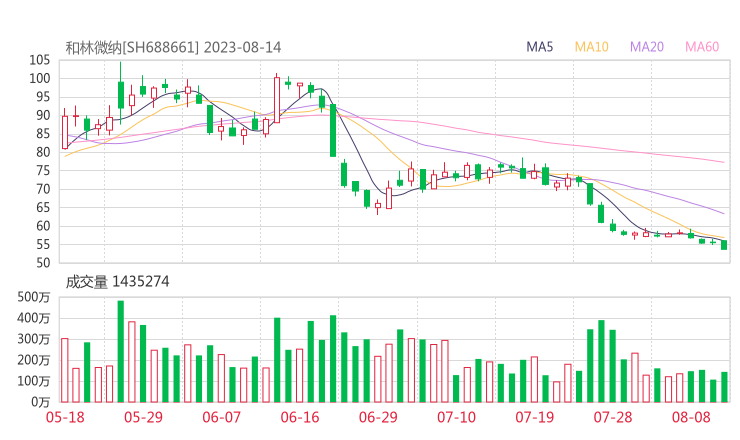The height and width of the screenshot is (440, 740).
Task: Click the 07-19 date axis label
Action: (534, 417)
